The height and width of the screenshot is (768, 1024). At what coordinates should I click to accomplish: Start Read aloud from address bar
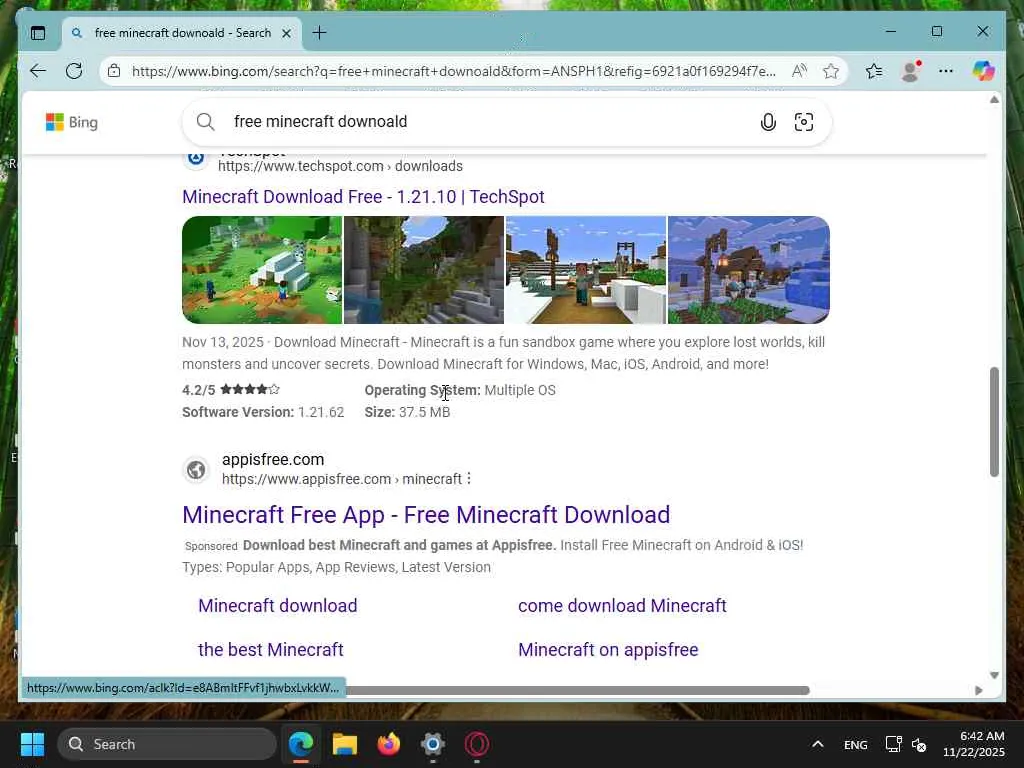pyautogui.click(x=799, y=71)
